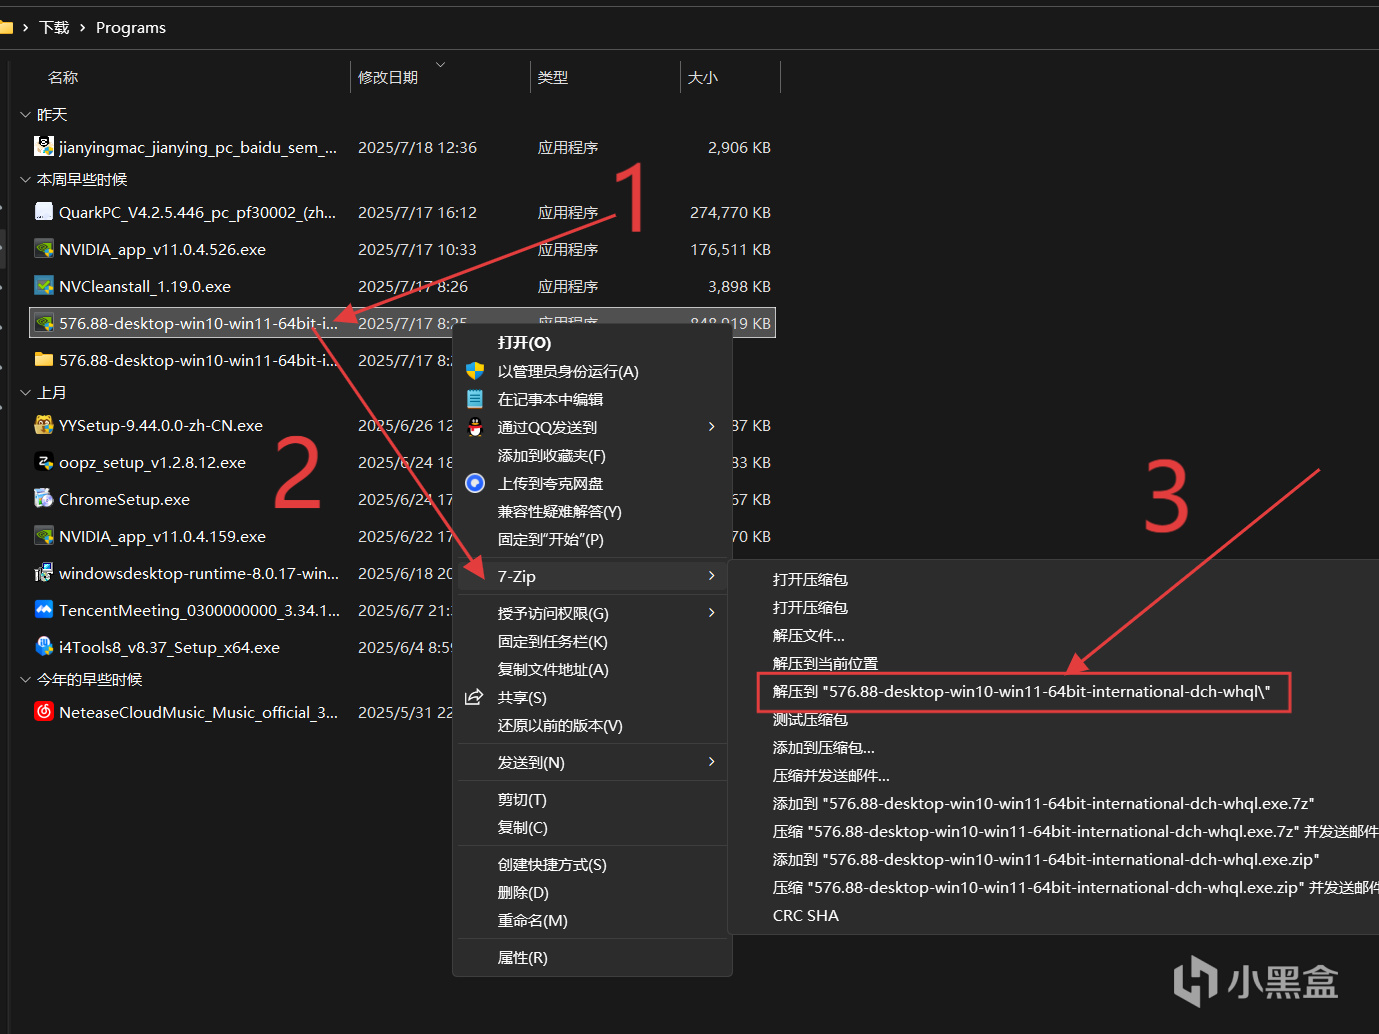Screen dimensions: 1379x1034
Task: Choose 以管理员身份运行(A)
Action: point(568,371)
